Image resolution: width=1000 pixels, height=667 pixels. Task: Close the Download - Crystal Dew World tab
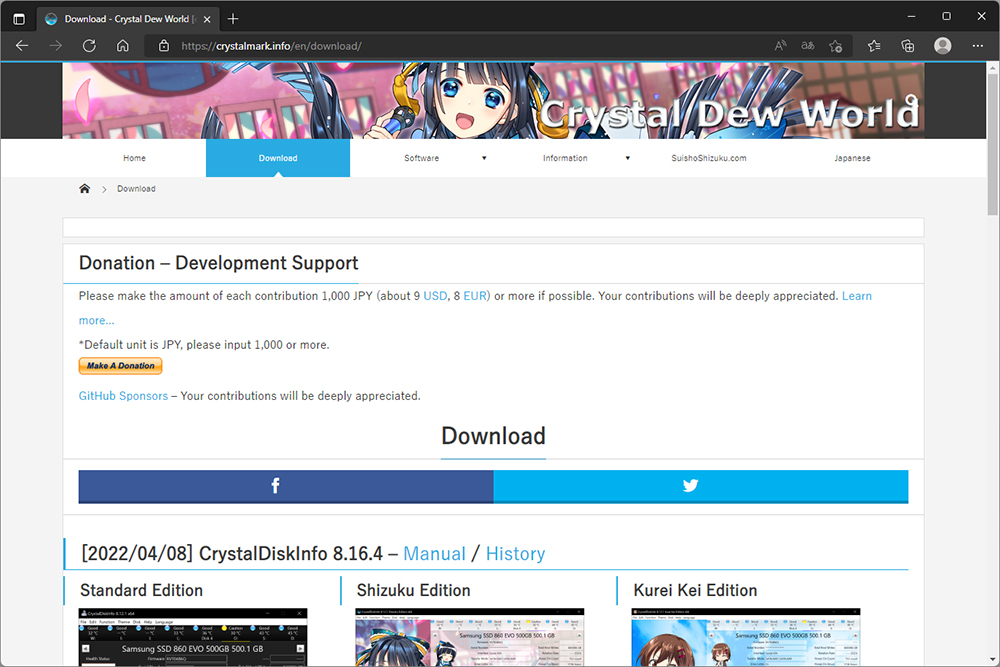coord(207,19)
